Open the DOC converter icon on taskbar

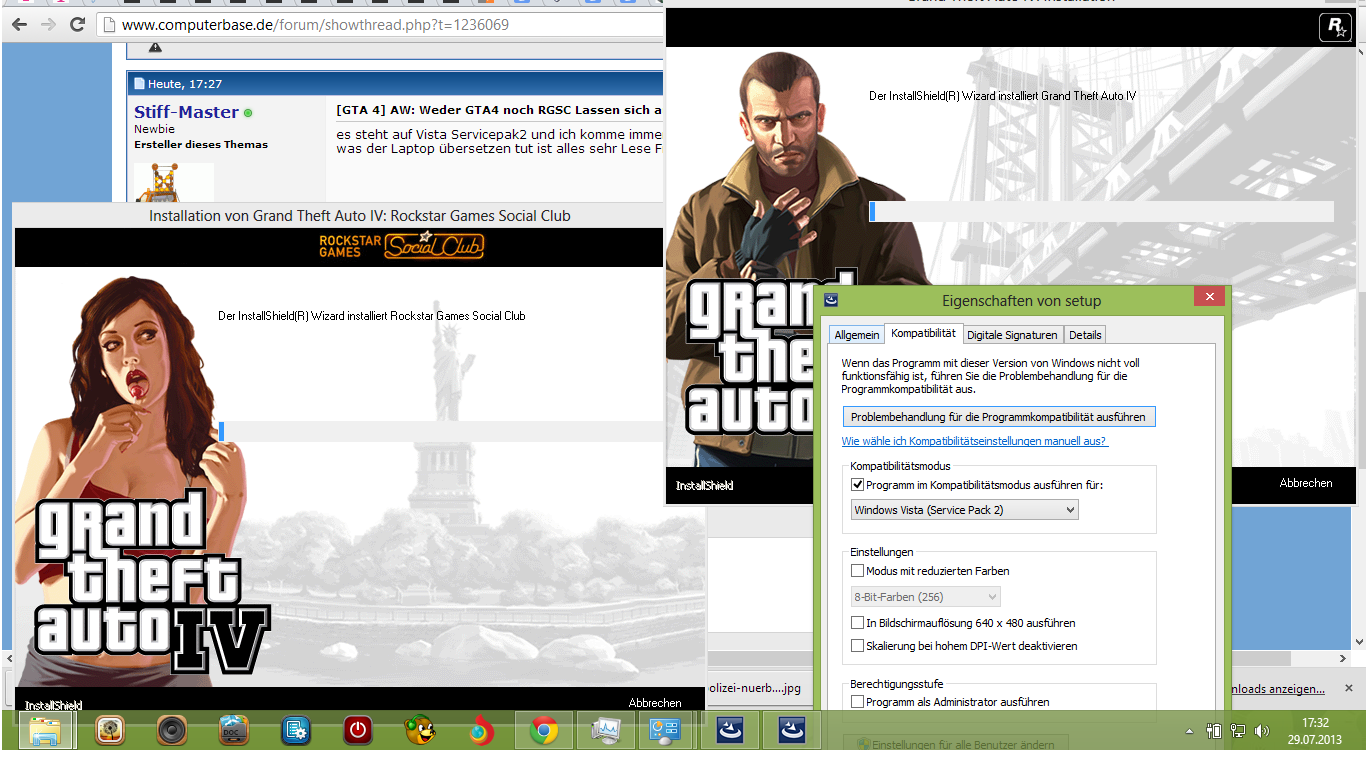(x=234, y=732)
